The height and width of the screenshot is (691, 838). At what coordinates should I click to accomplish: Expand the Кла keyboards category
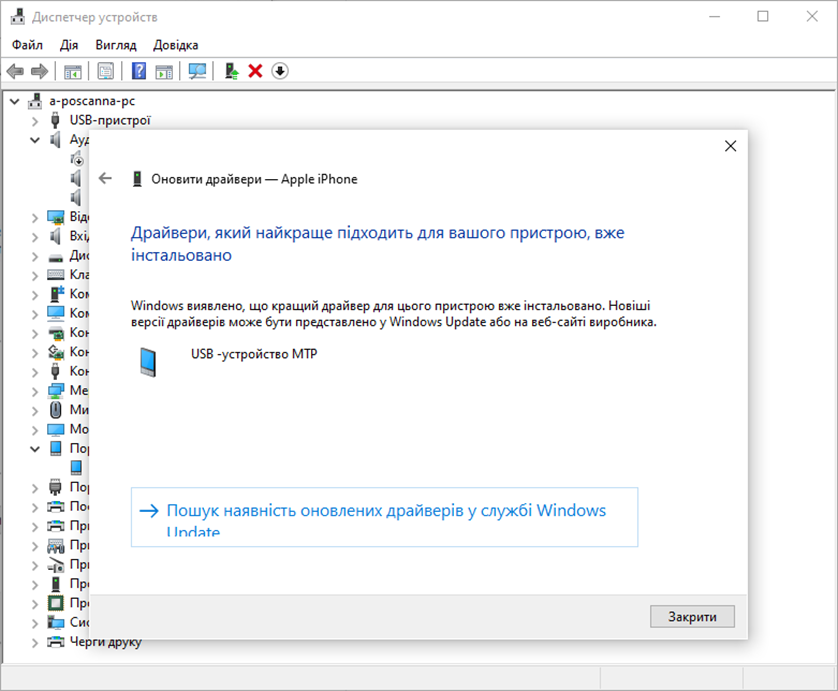pos(35,276)
